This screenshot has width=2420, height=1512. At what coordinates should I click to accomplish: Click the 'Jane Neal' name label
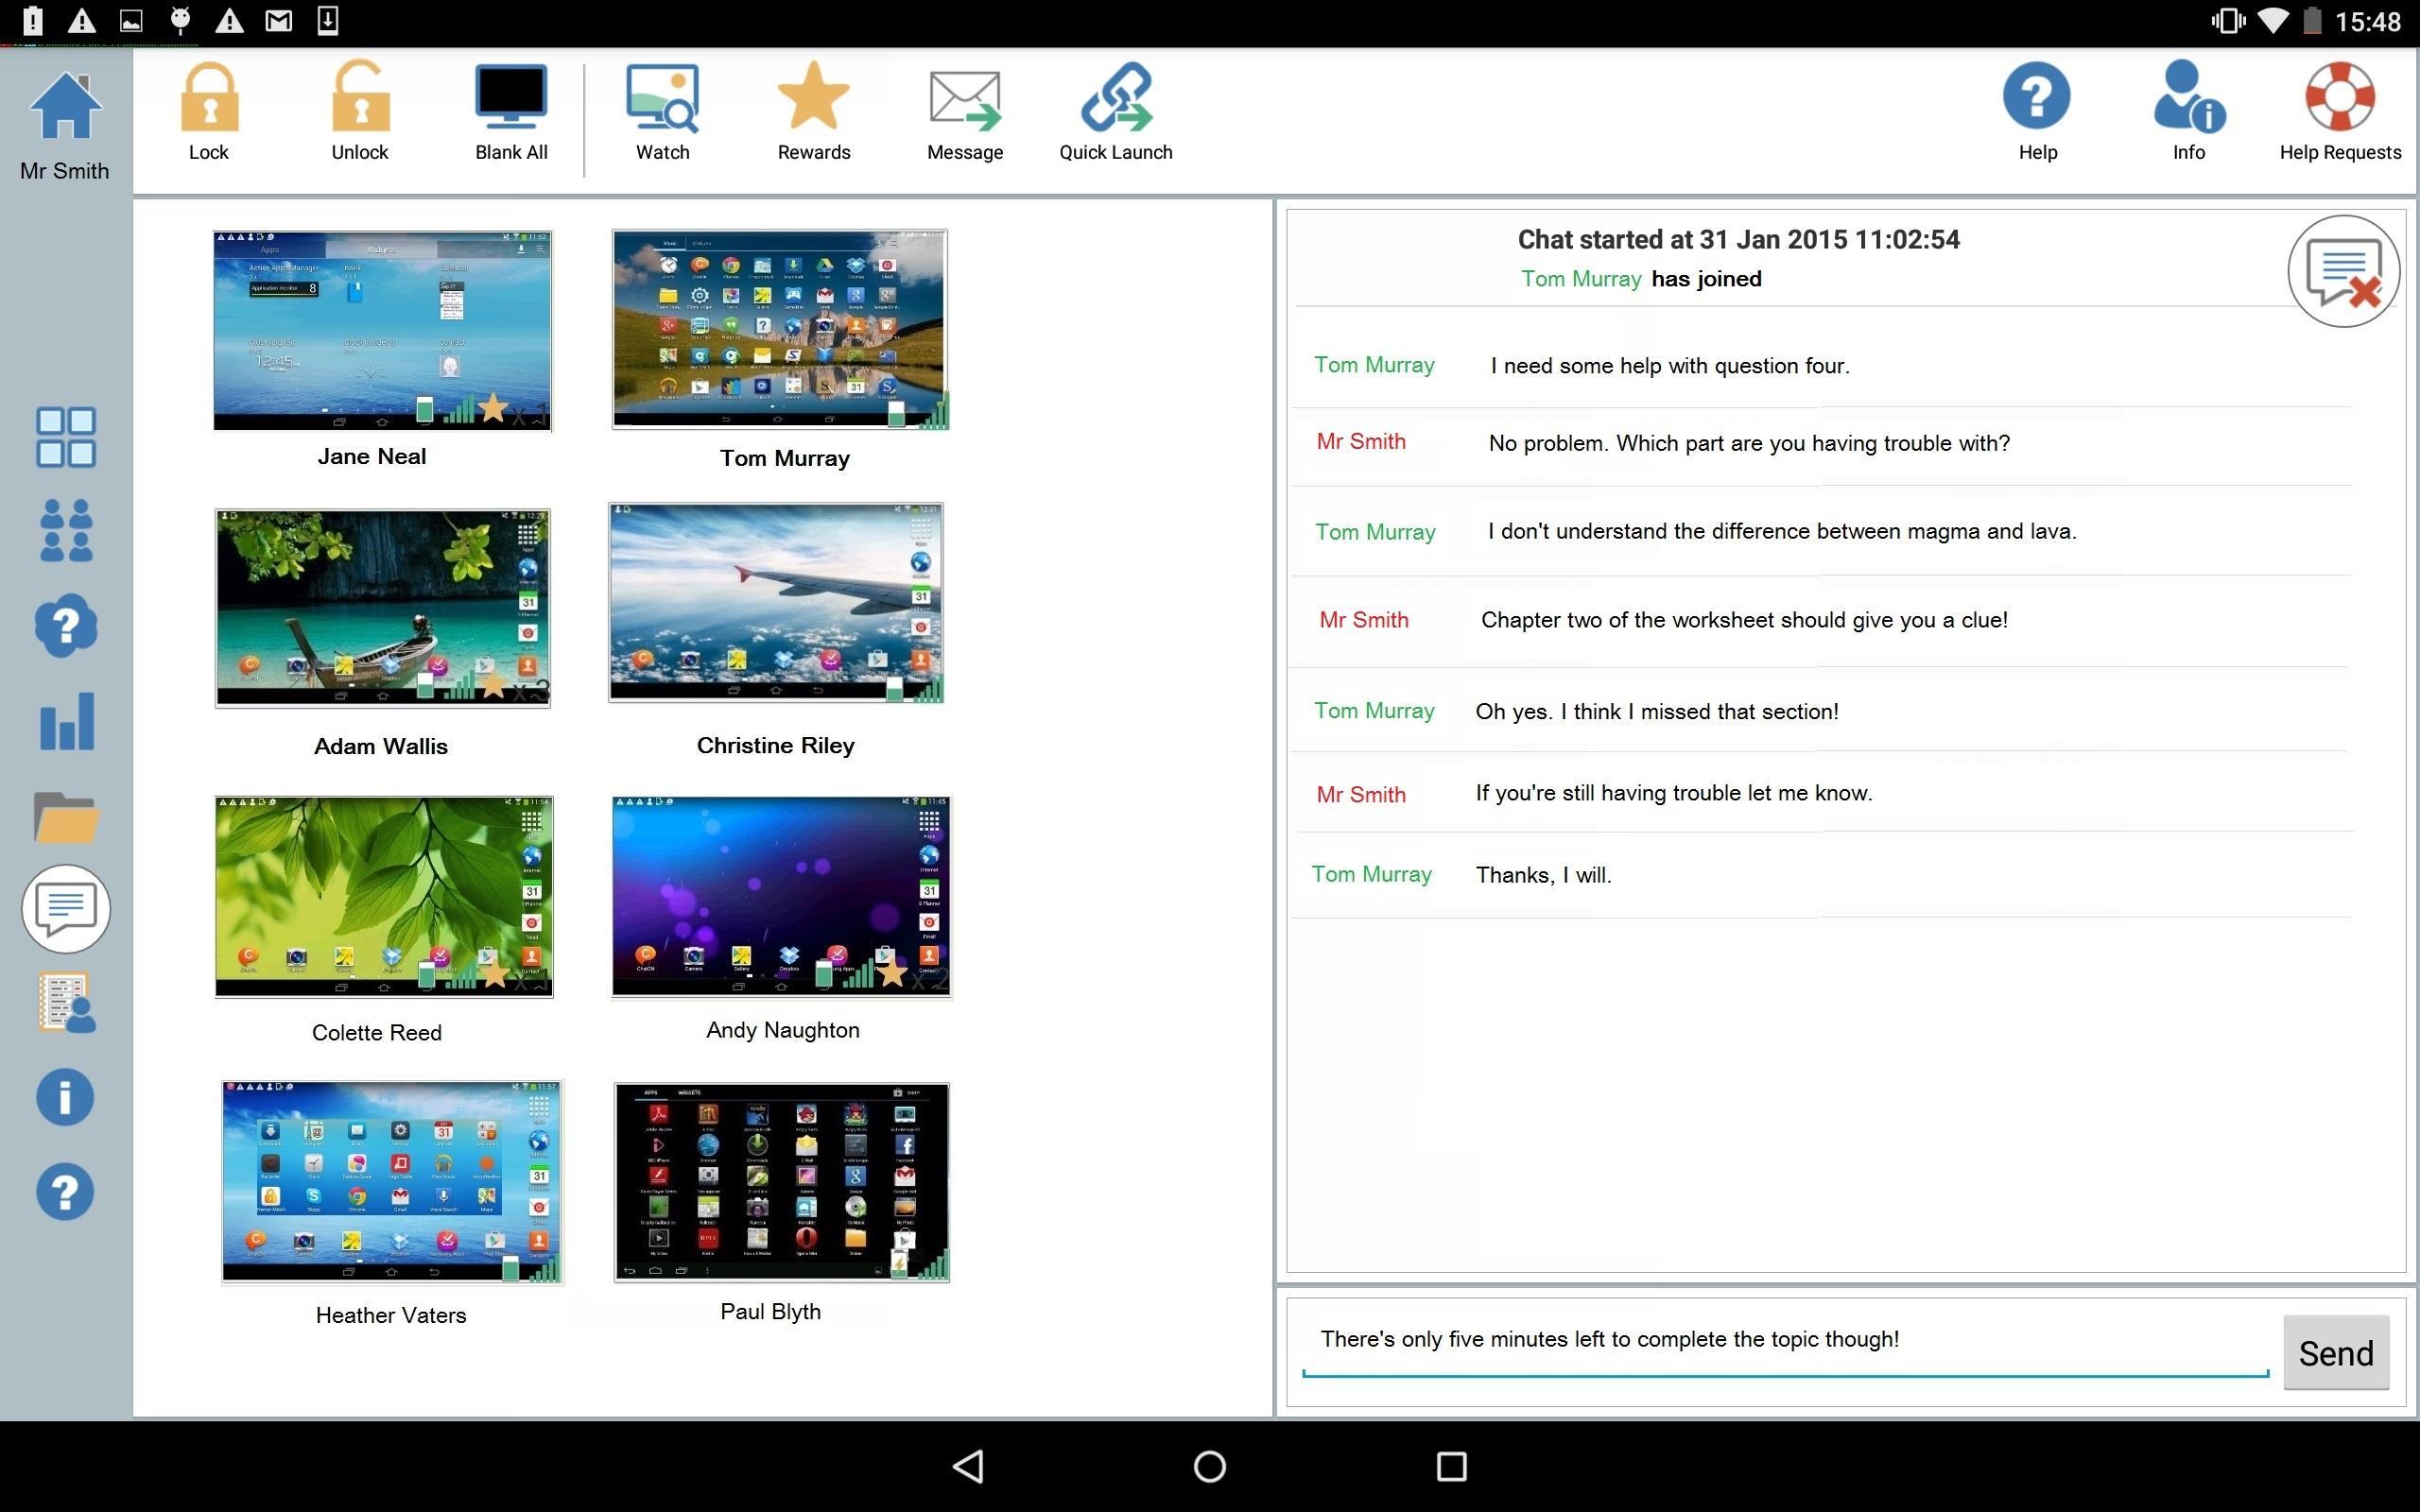click(372, 456)
